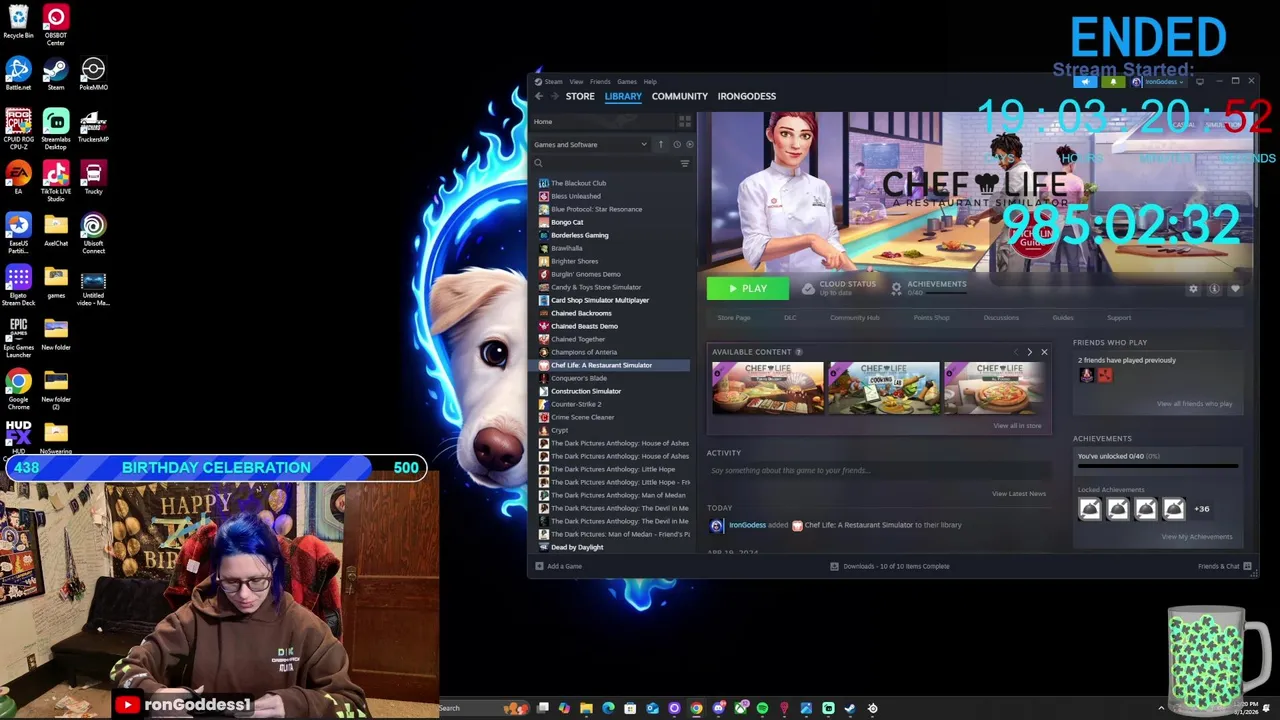The height and width of the screenshot is (720, 1280).
Task: Open OBSBOT Center desktop icon
Action: tap(56, 25)
